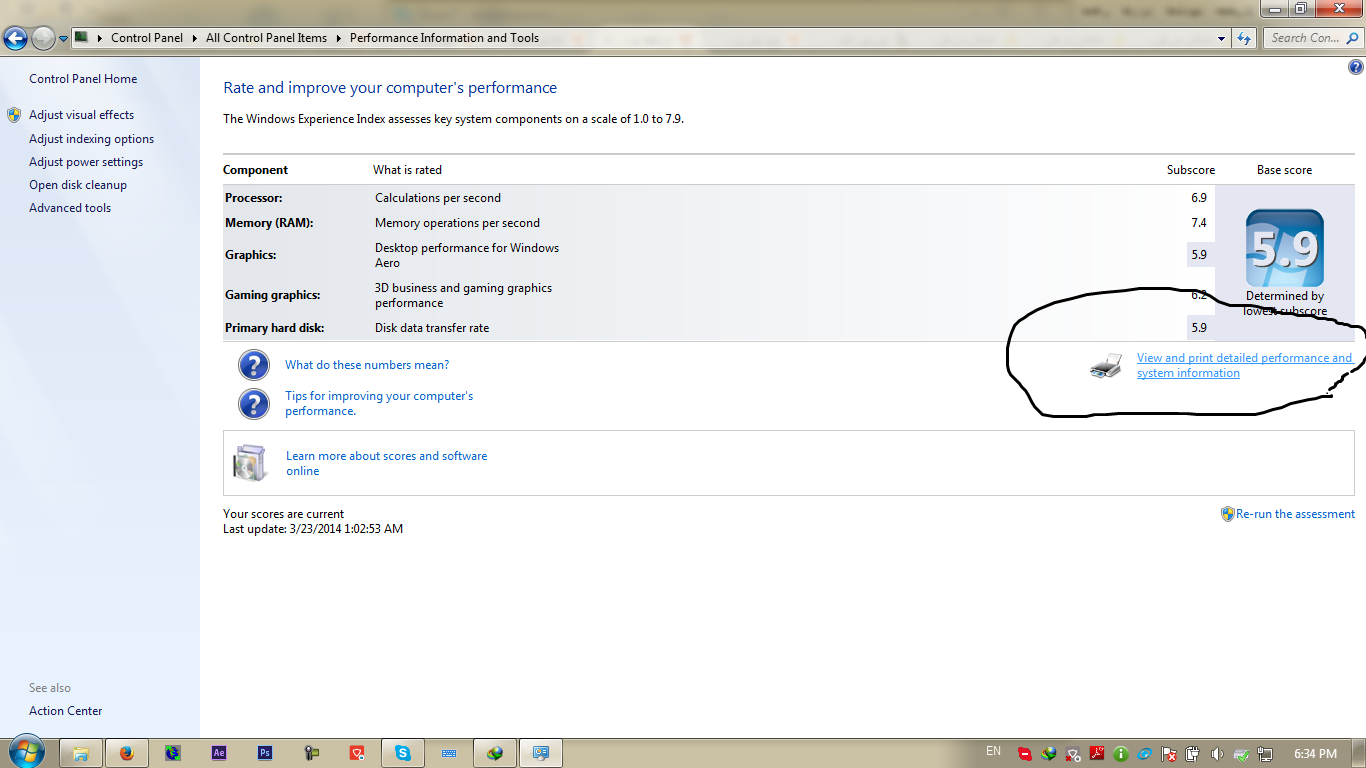Switch to Internet Download Manager taskbar button
Screen dimensions: 1366x768
(495, 753)
